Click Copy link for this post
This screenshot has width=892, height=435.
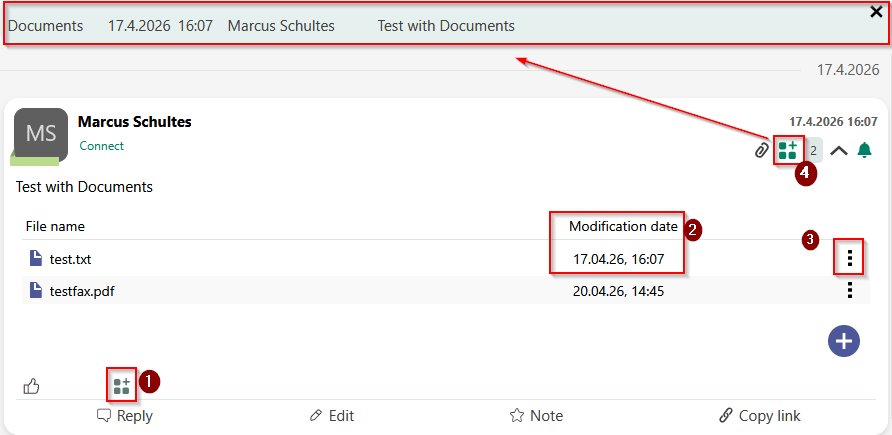click(760, 416)
